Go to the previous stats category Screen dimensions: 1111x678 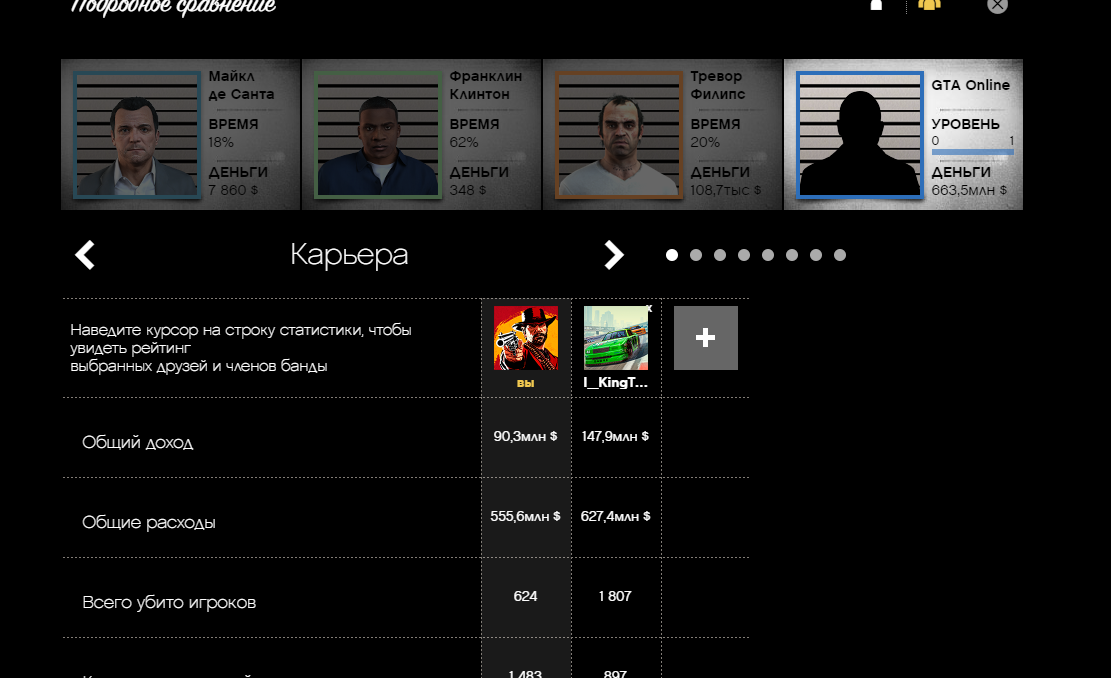(85, 255)
